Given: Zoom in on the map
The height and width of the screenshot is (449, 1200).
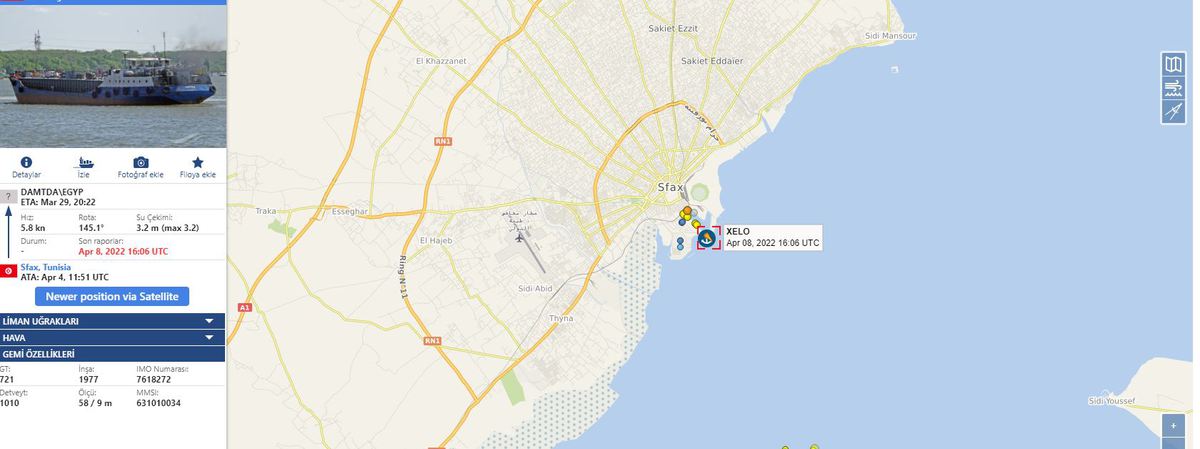Looking at the screenshot, I should pyautogui.click(x=1173, y=425).
